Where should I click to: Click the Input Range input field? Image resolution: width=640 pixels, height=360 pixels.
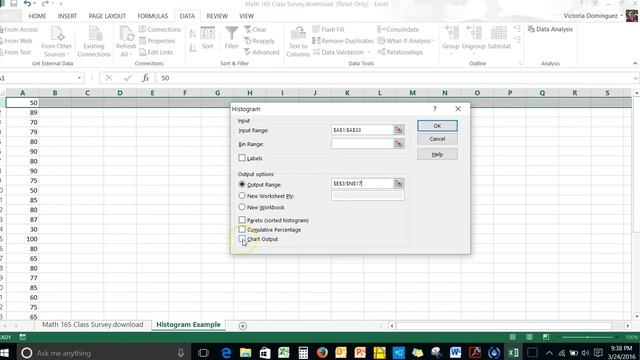(362, 130)
